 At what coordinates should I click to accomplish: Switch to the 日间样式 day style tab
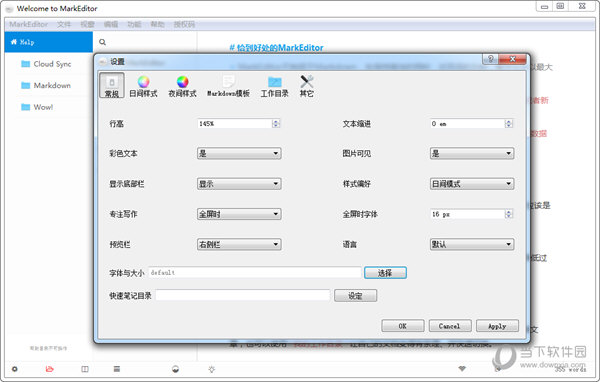pyautogui.click(x=143, y=86)
